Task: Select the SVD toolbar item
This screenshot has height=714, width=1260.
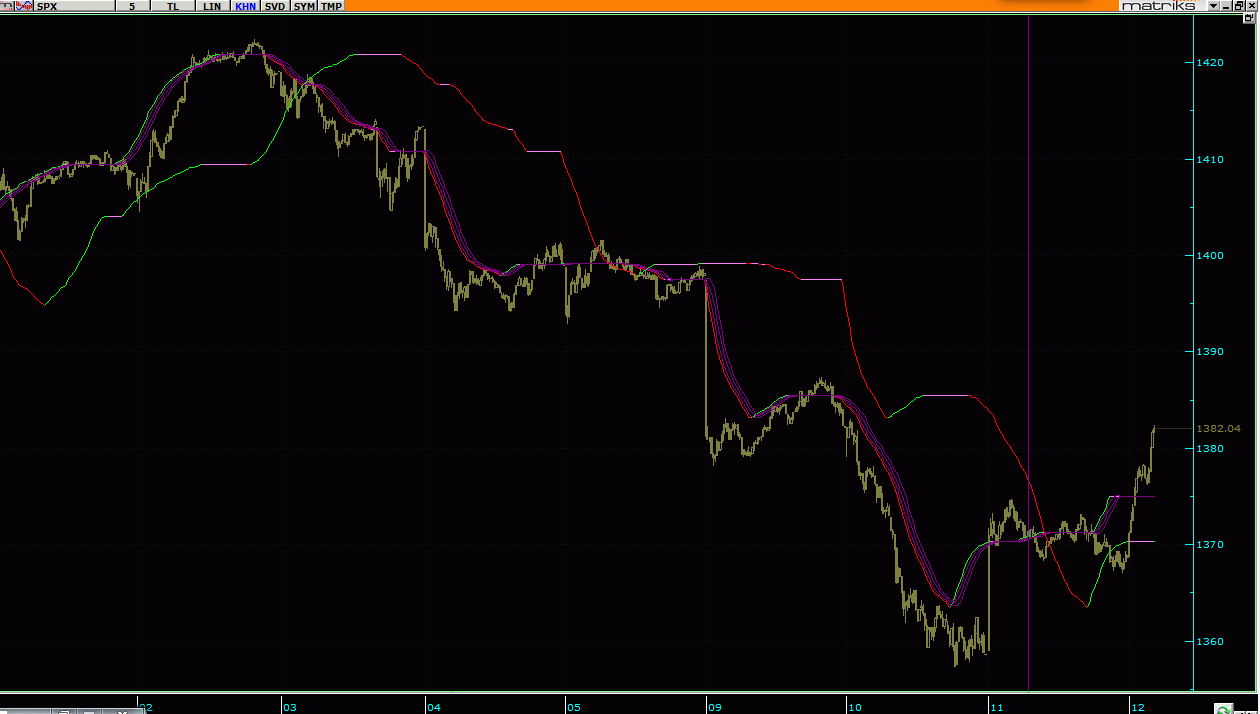Action: pos(274,6)
